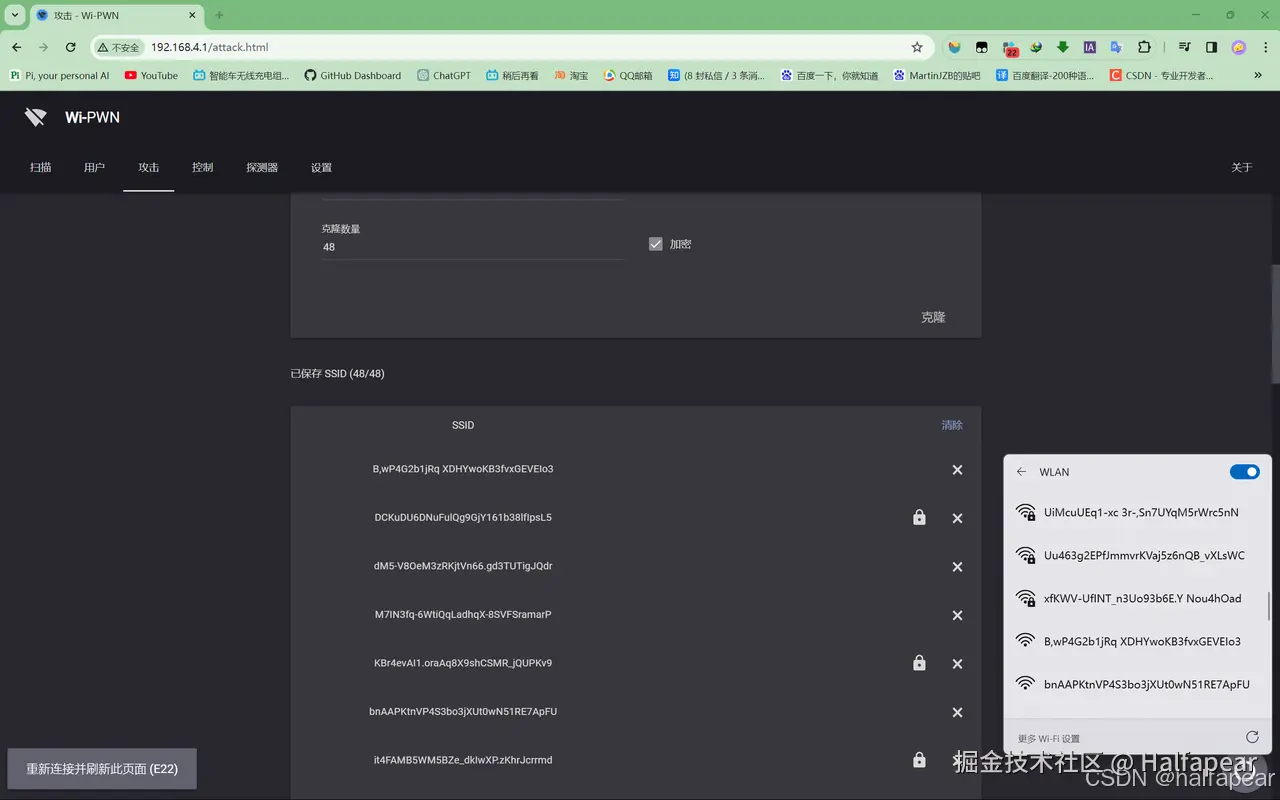Open the media control music icon
This screenshot has width=1280, height=800.
pos(1184,47)
